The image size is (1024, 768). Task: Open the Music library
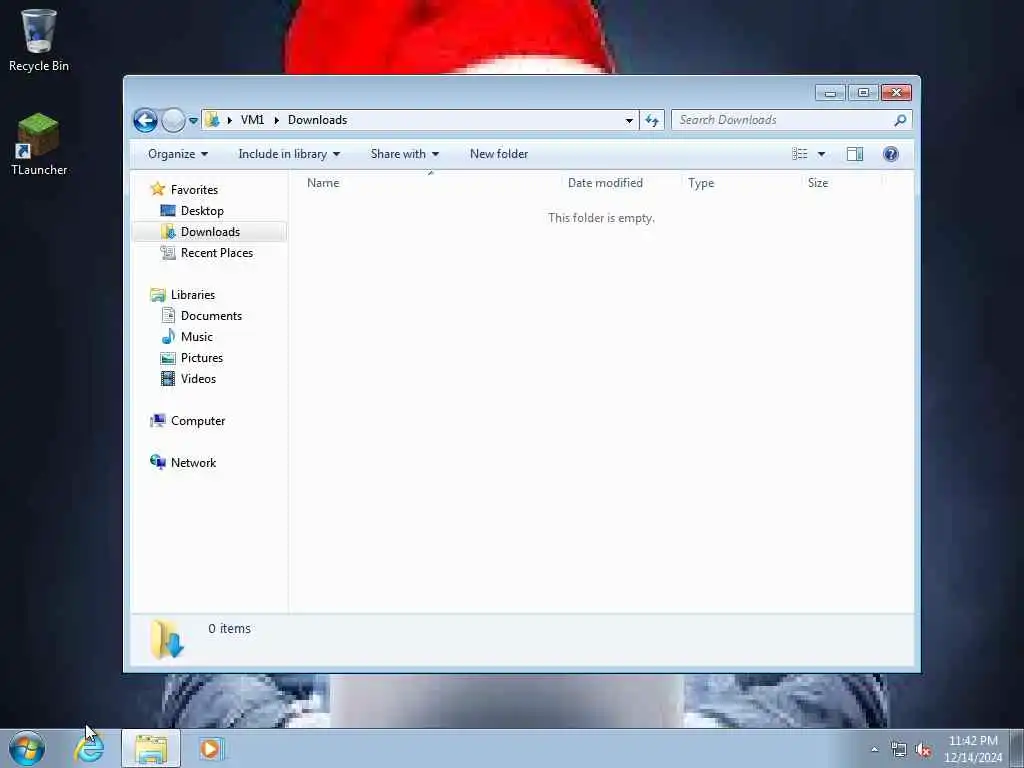pos(197,337)
